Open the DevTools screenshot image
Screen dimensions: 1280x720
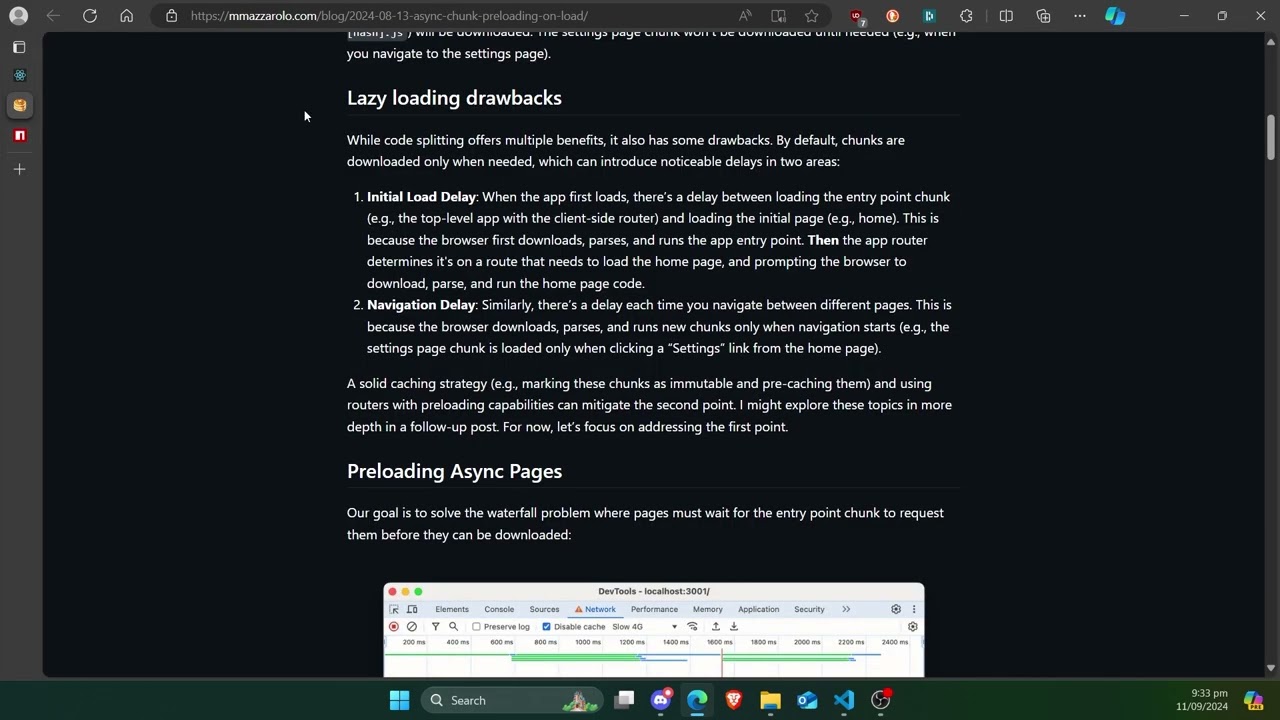point(654,630)
